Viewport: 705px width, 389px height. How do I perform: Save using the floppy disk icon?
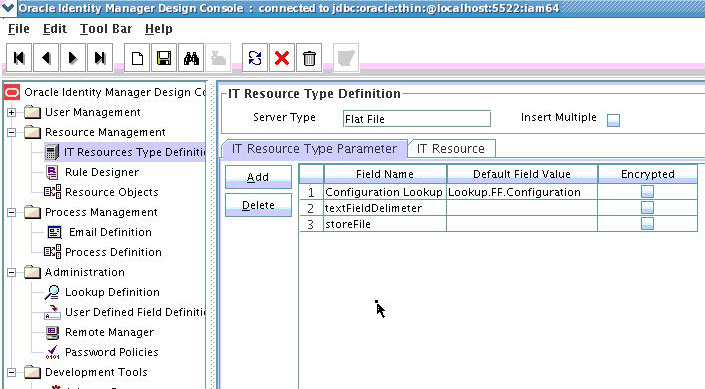tap(164, 58)
